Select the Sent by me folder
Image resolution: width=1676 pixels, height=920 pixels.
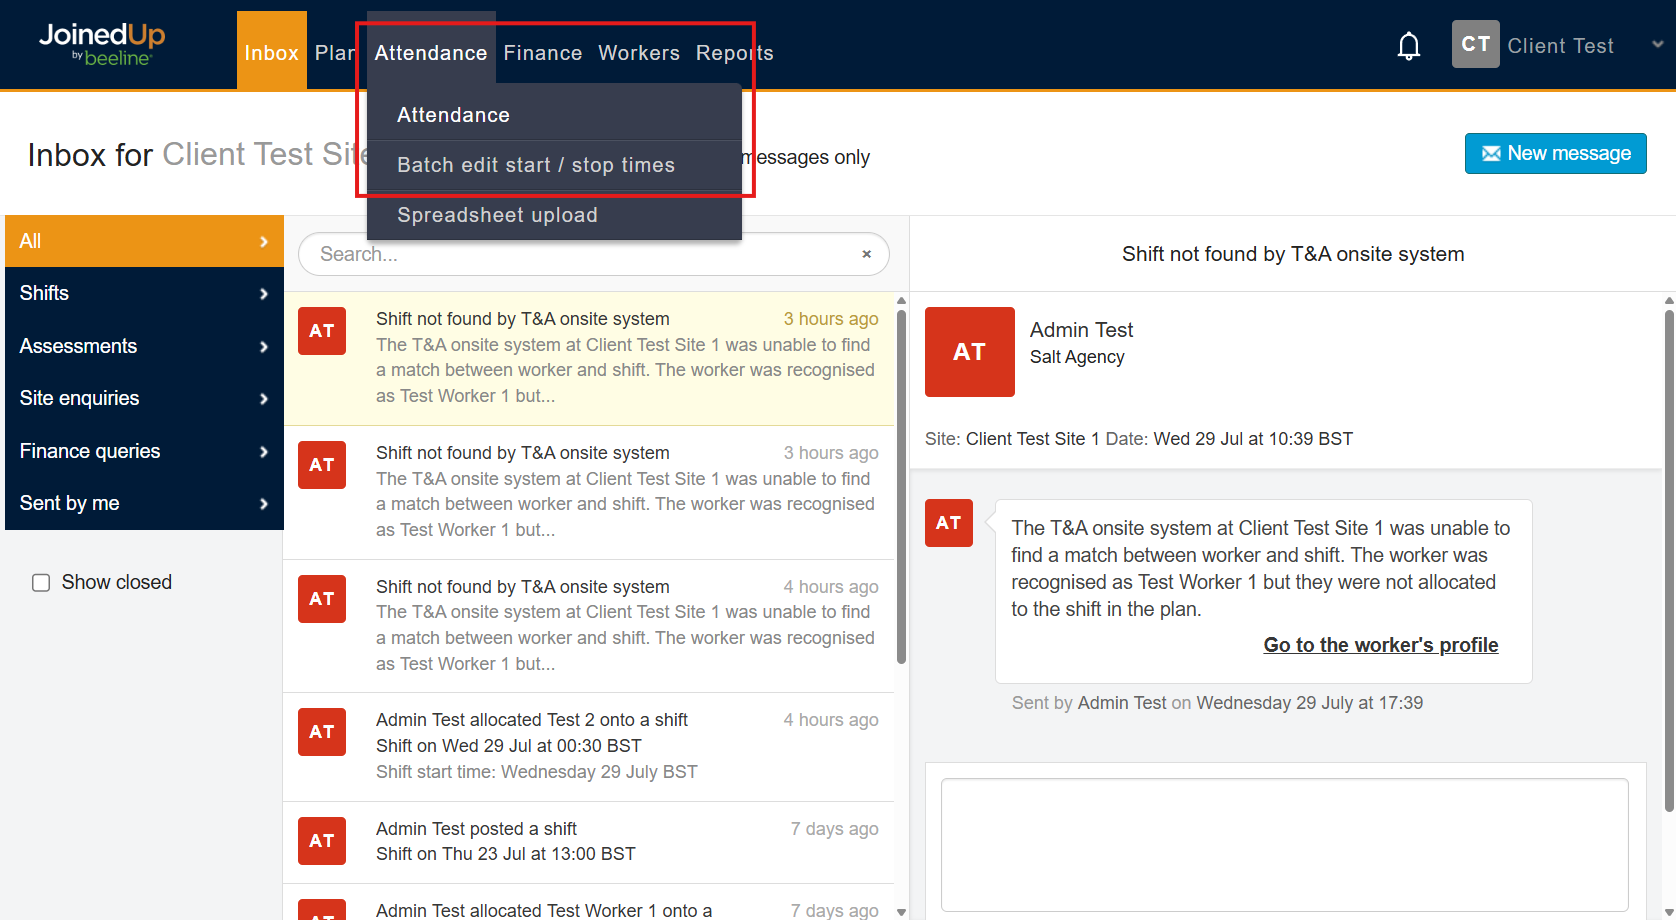145,504
